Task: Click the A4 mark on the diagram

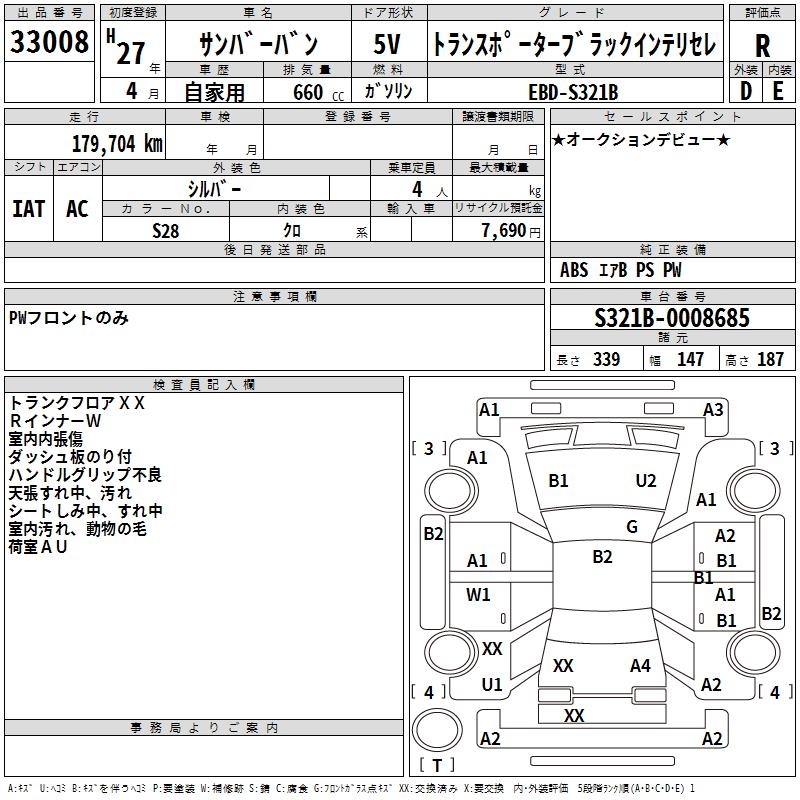Action: (640, 666)
